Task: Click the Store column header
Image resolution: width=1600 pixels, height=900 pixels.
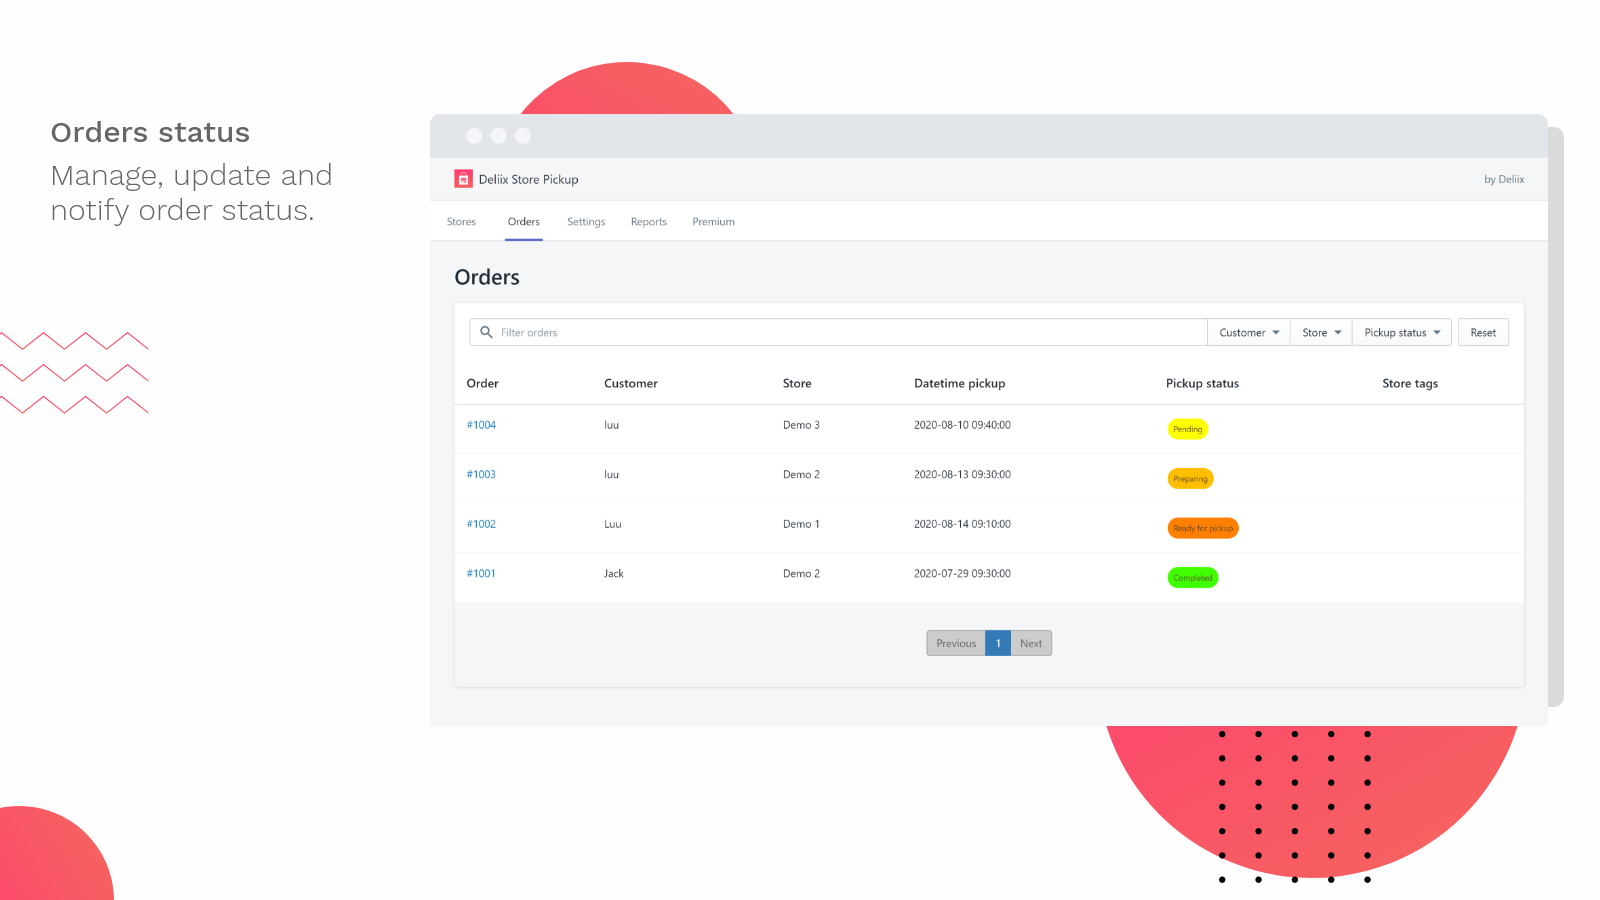Action: tap(797, 383)
